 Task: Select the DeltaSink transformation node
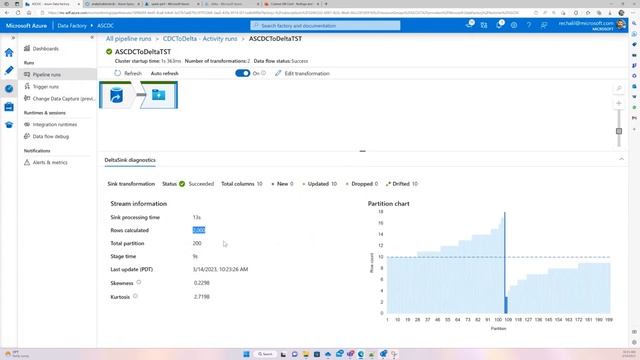point(158,95)
